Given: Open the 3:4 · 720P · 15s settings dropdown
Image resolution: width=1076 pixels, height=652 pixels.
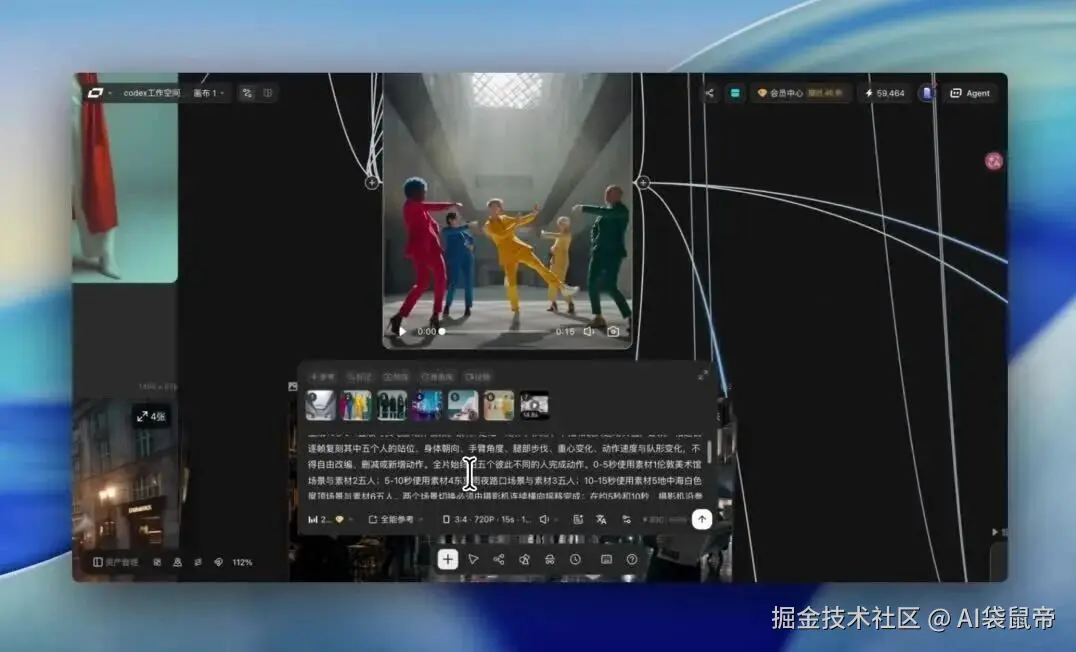Looking at the screenshot, I should click(x=489, y=520).
